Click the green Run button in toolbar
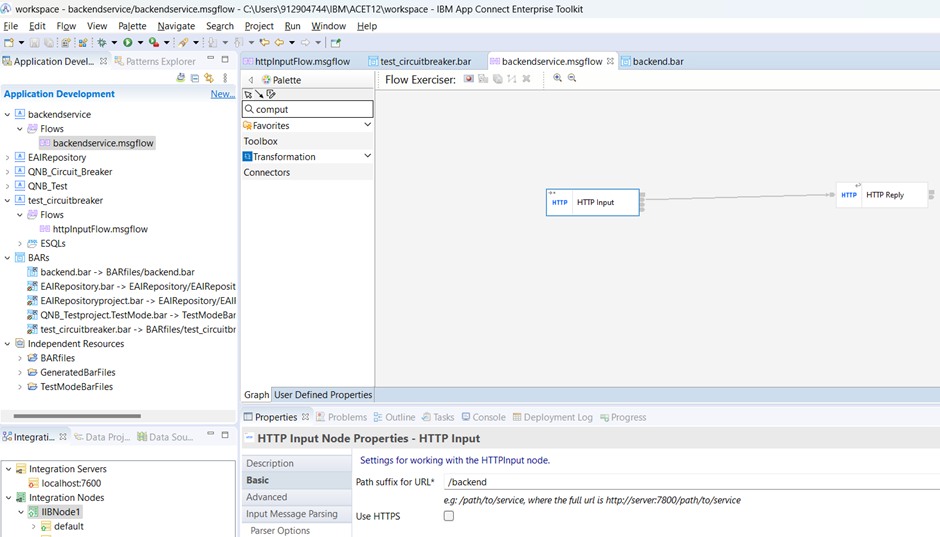Image resolution: width=940 pixels, height=537 pixels. pyautogui.click(x=128, y=43)
